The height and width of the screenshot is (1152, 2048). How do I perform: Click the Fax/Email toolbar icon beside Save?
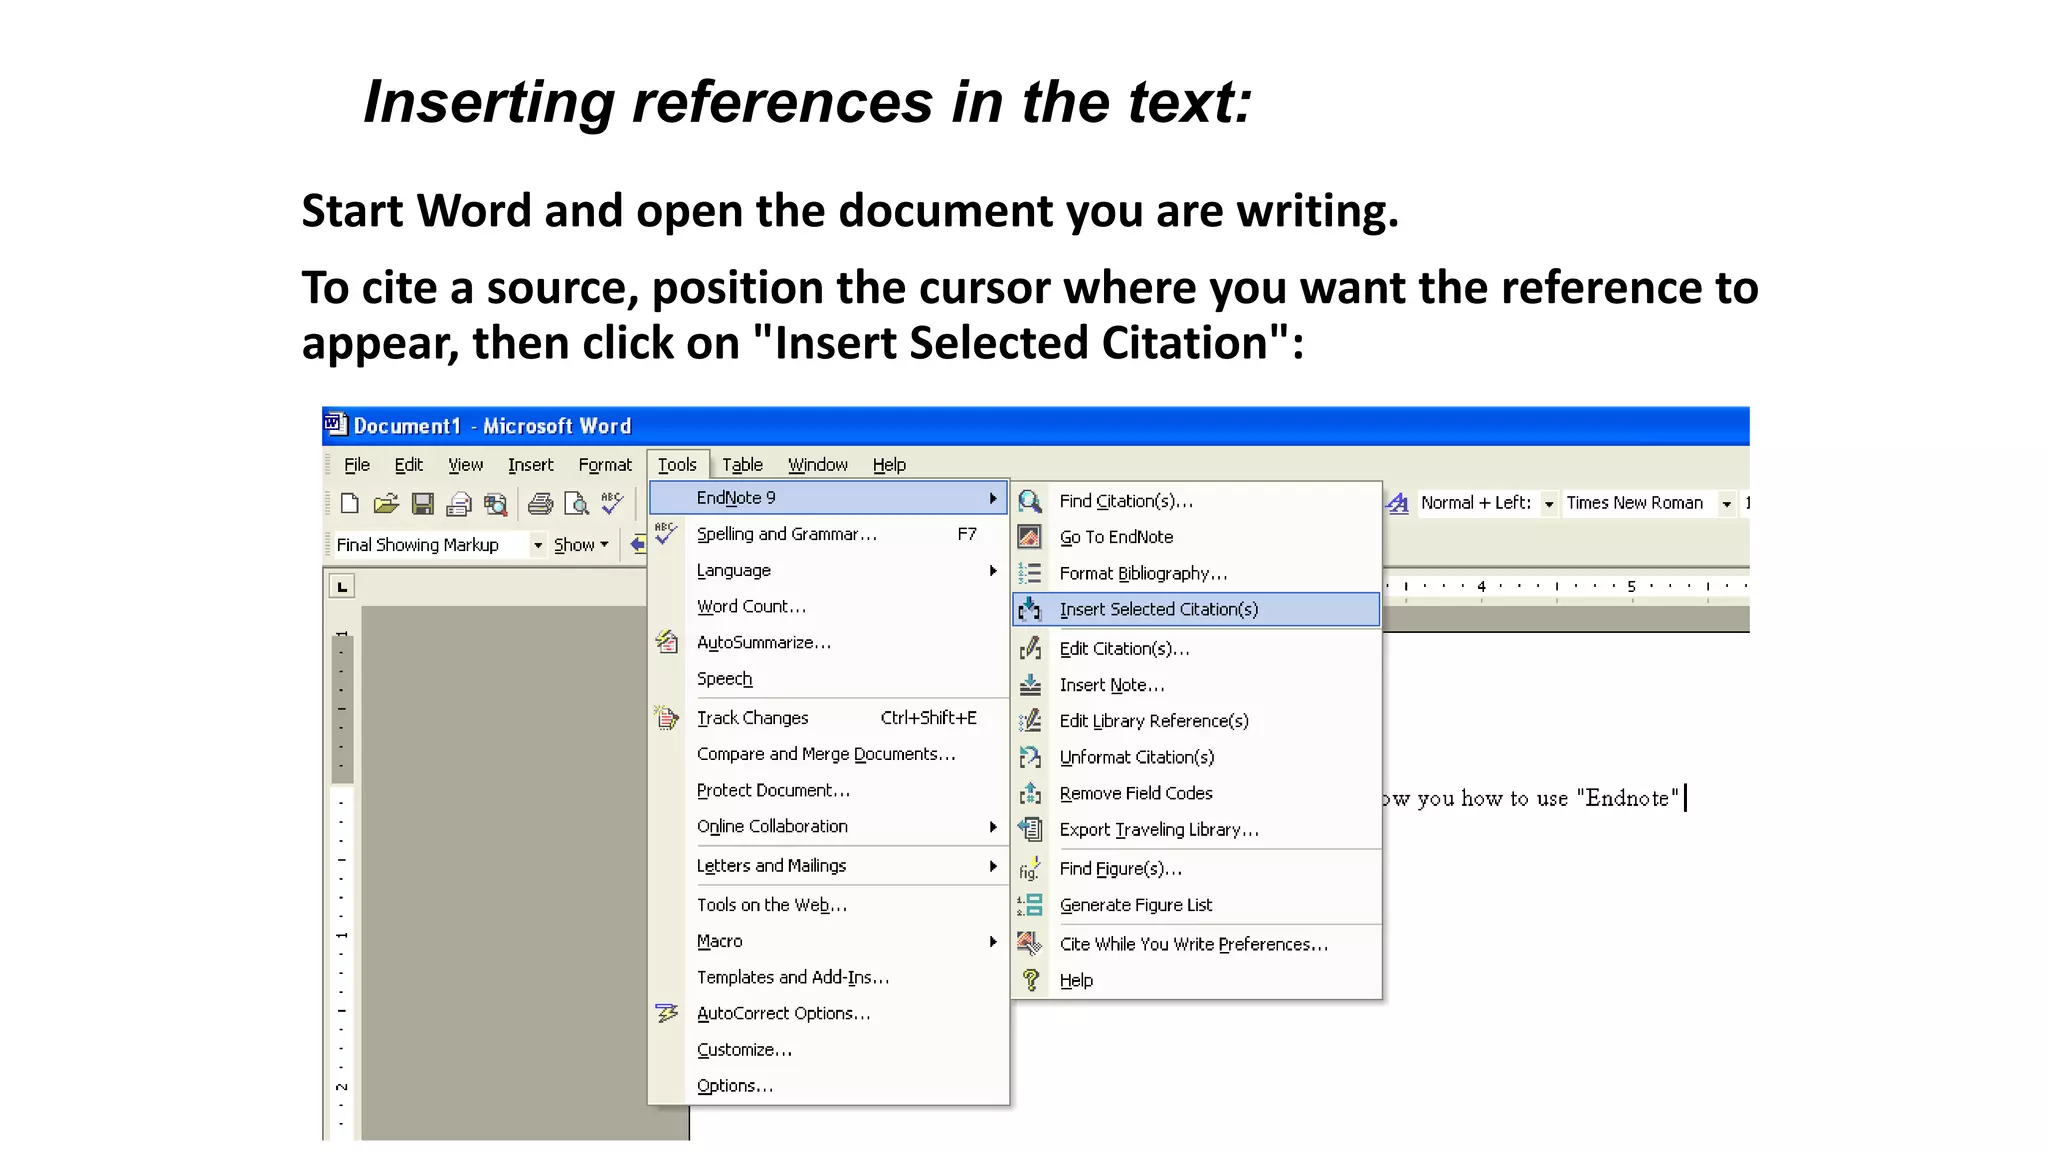click(x=459, y=503)
